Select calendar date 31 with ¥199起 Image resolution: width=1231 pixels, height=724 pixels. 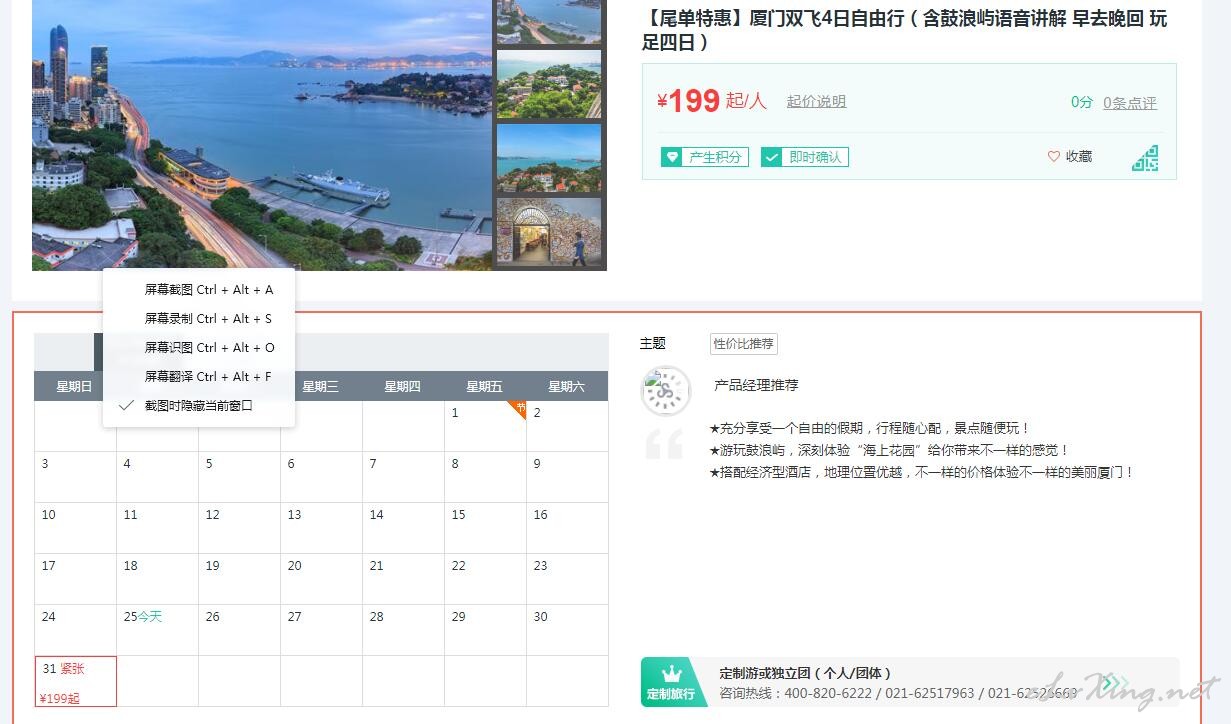click(x=76, y=681)
